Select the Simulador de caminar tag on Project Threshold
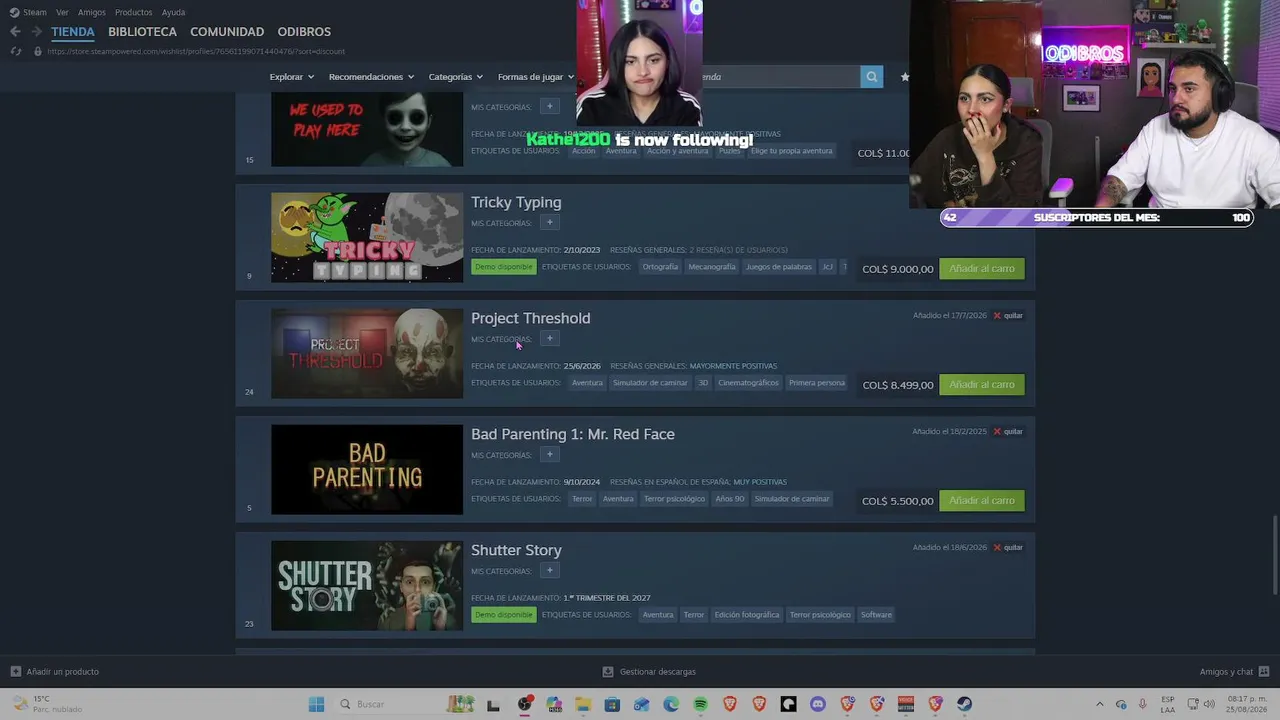Viewport: 1280px width, 720px height. pos(650,383)
